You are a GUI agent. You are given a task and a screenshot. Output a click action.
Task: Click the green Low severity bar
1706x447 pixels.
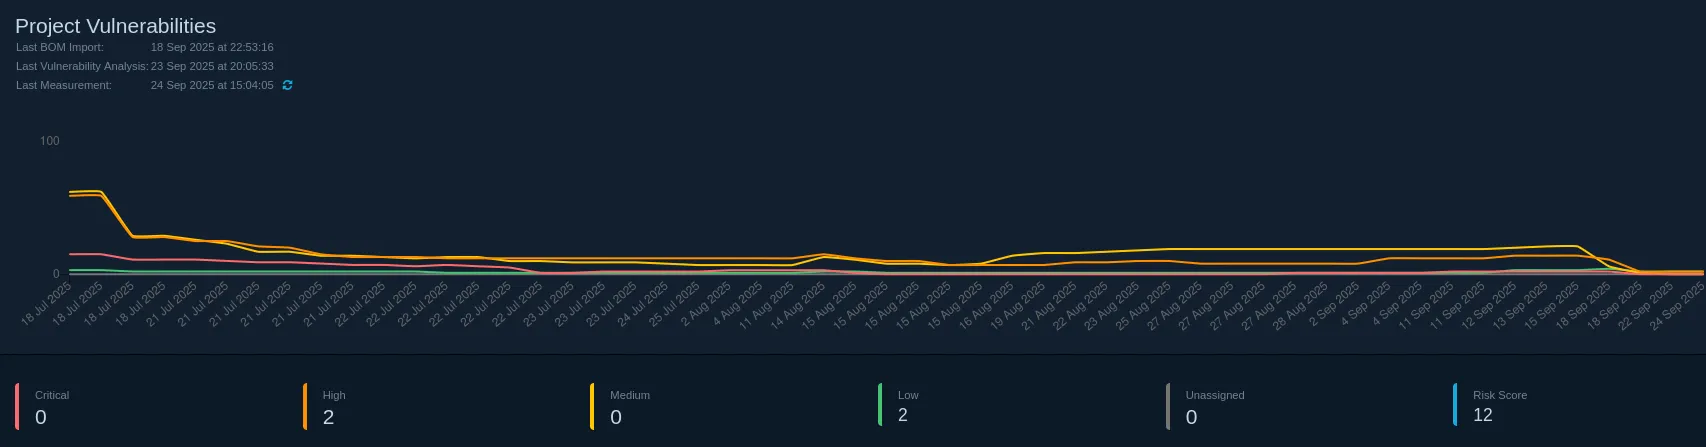(880, 405)
